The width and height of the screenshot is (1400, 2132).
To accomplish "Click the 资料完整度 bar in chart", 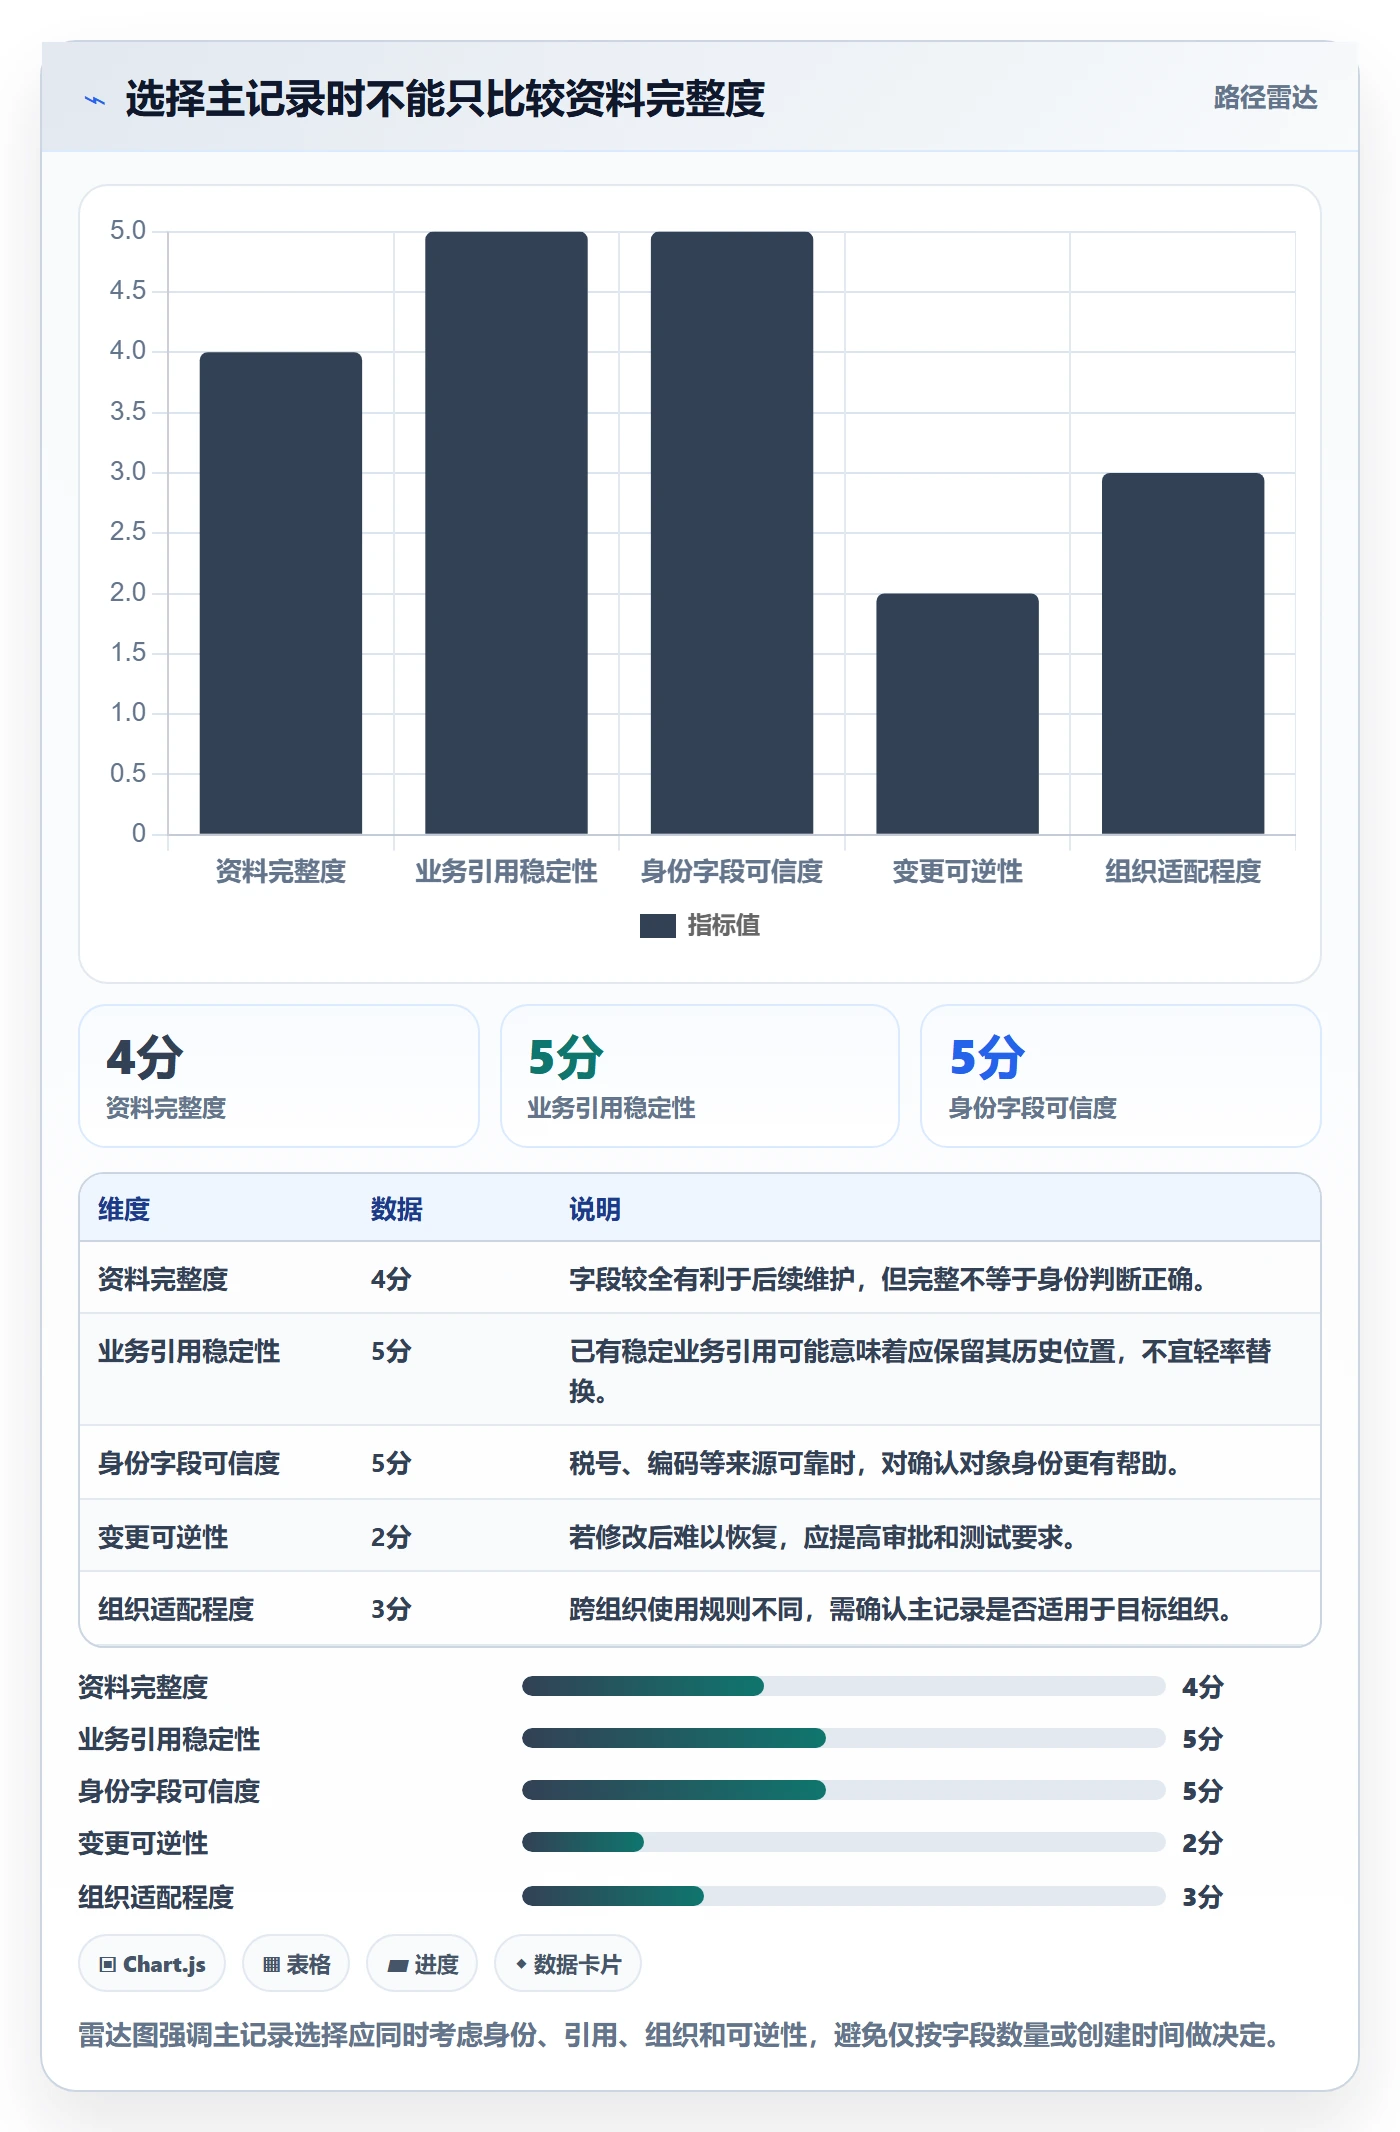I will click(x=280, y=593).
